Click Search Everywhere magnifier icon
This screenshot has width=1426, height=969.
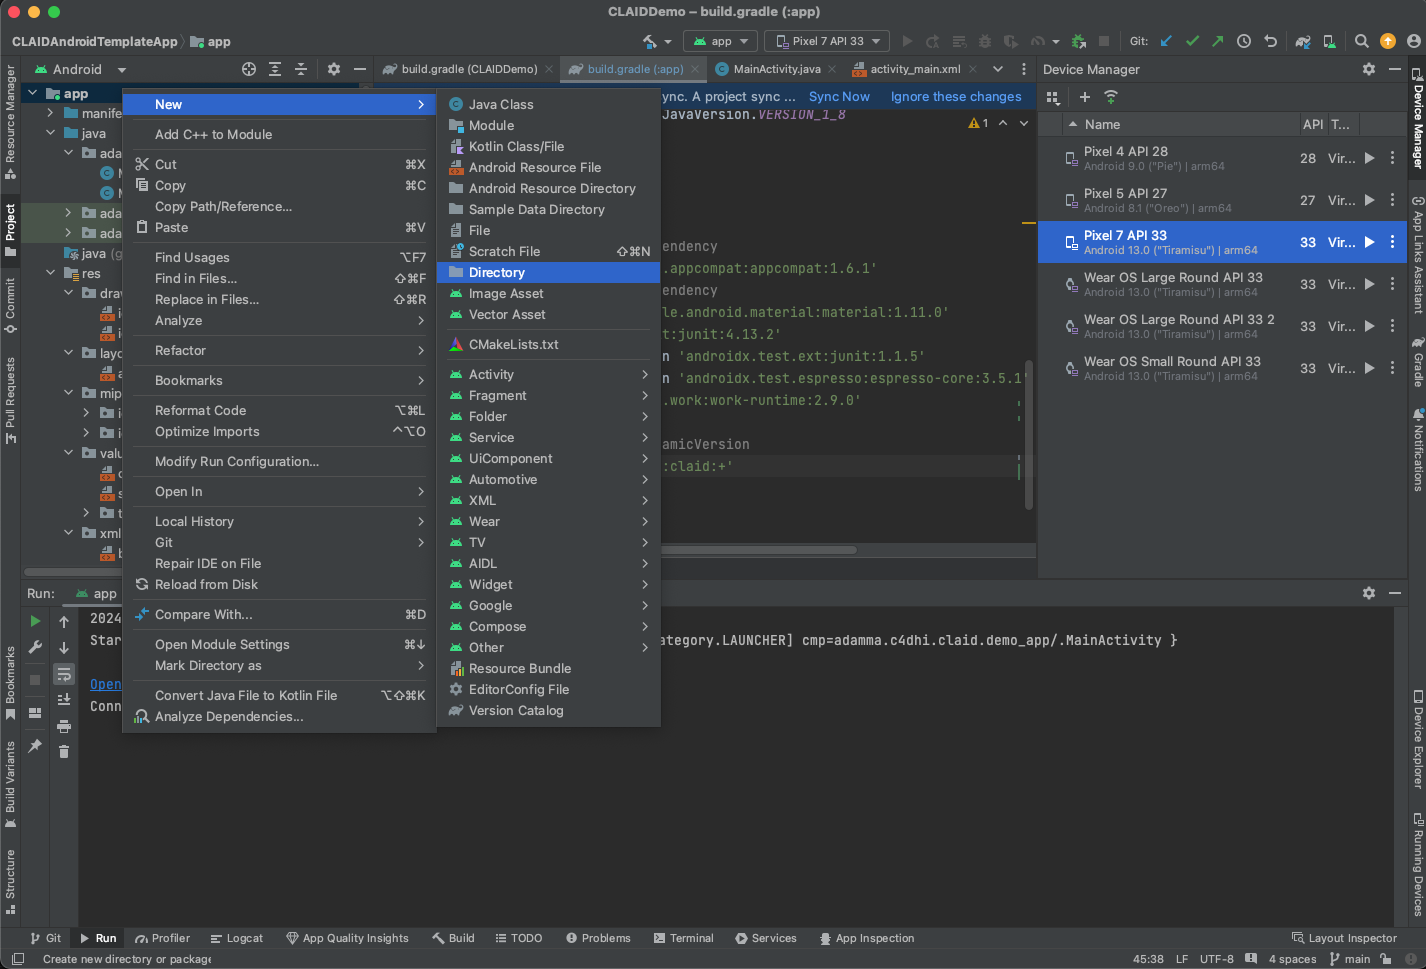(x=1361, y=41)
